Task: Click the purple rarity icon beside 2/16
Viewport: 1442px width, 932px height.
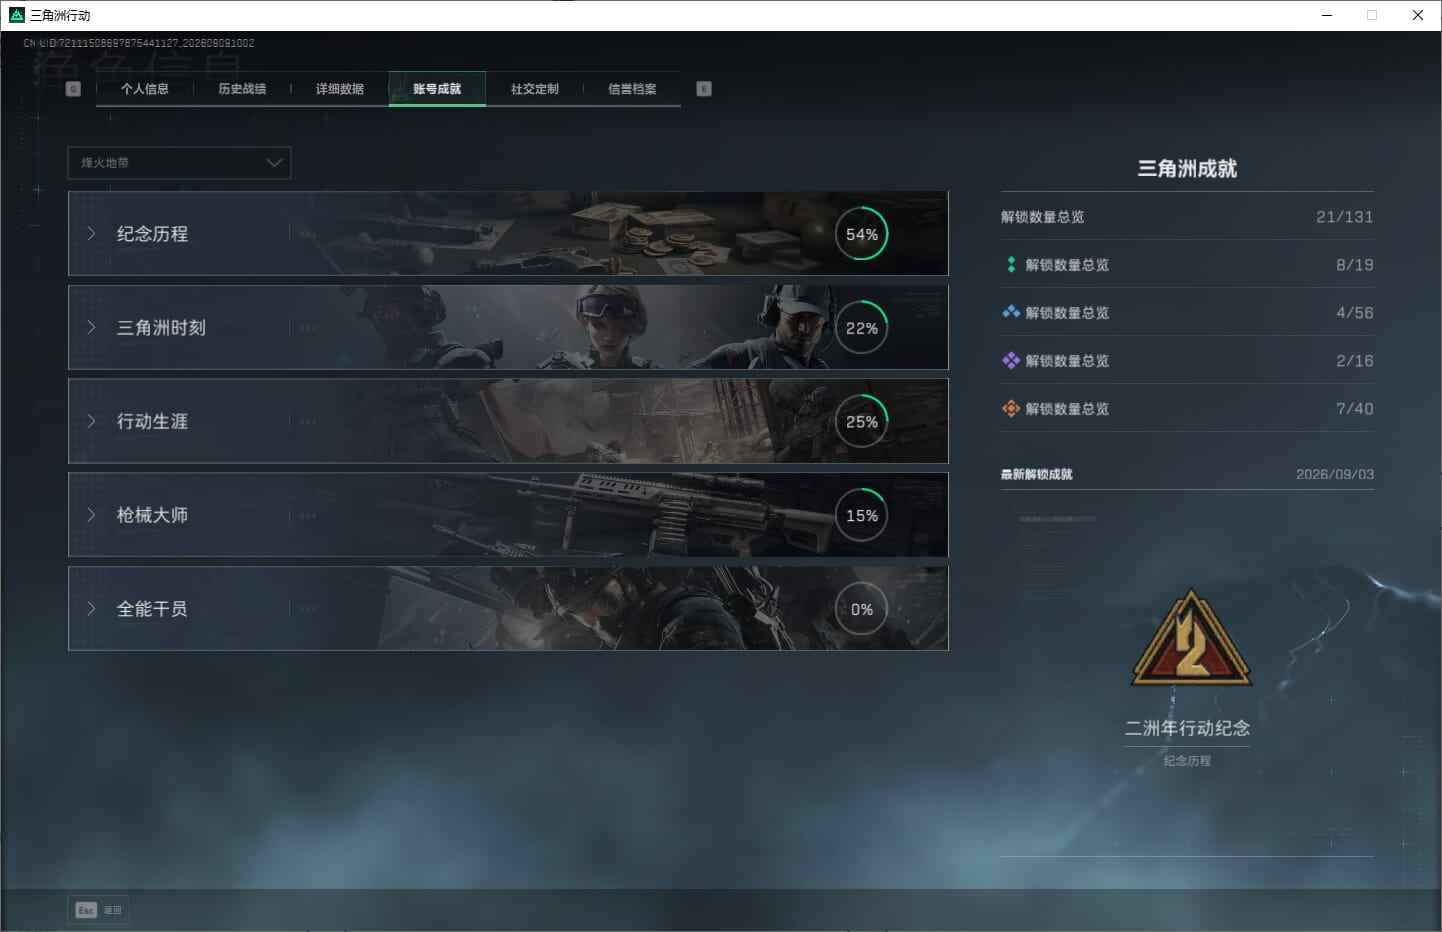Action: (1011, 360)
